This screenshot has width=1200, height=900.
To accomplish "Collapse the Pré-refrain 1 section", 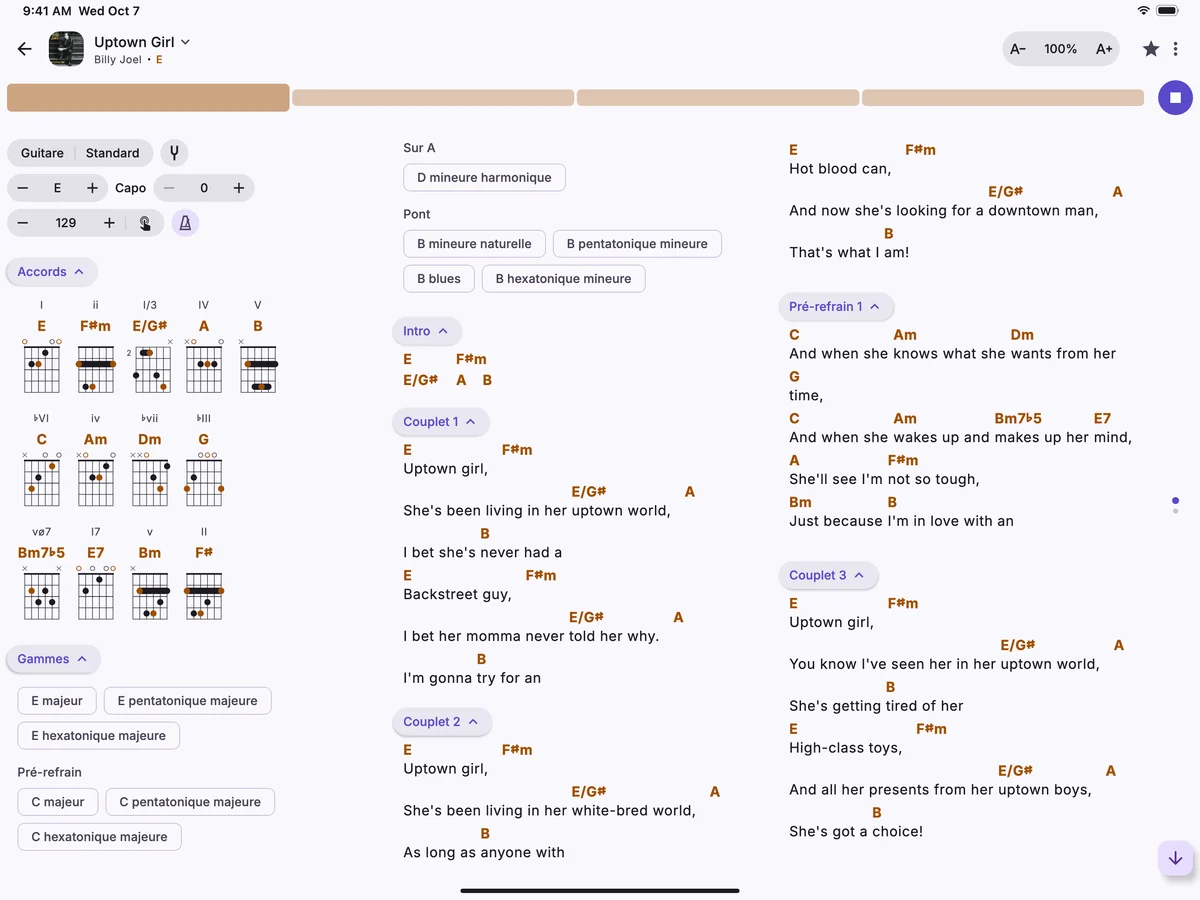I will [x=836, y=307].
